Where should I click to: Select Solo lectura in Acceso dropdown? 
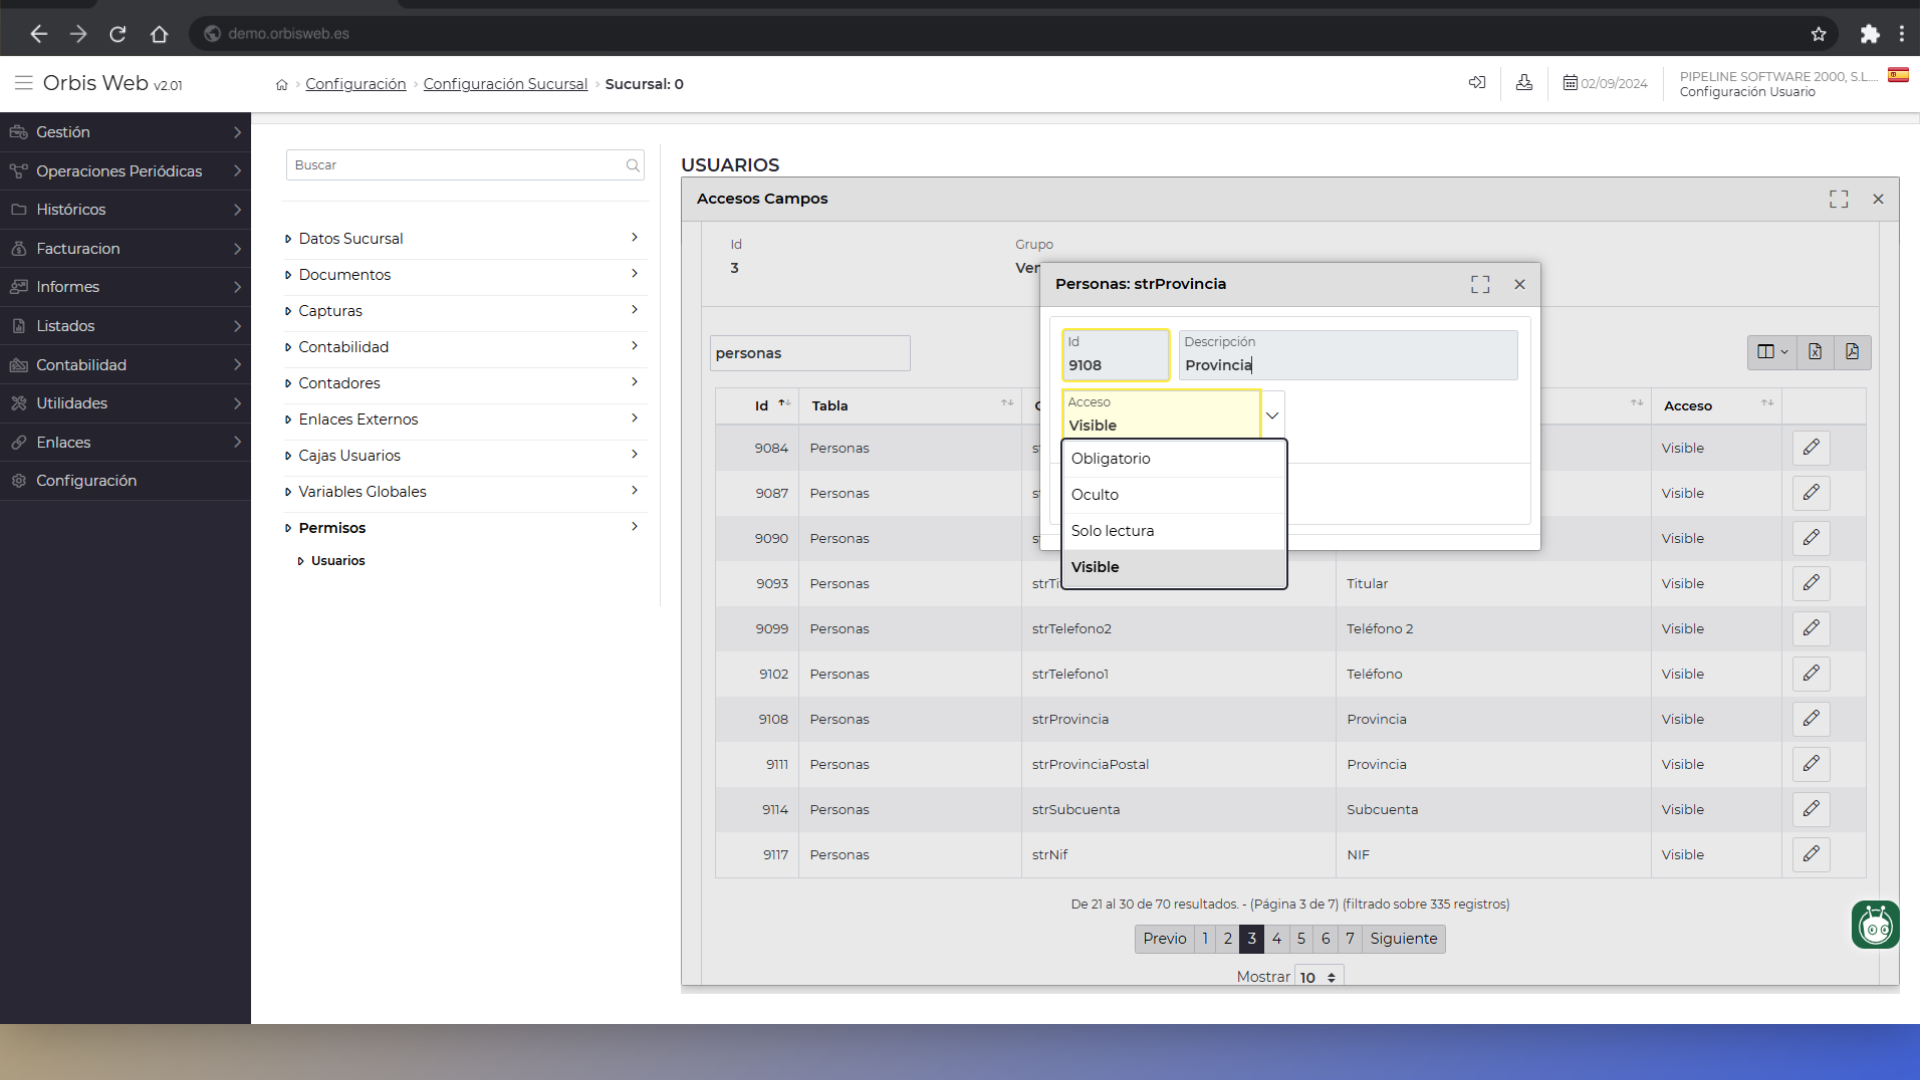1173,531
